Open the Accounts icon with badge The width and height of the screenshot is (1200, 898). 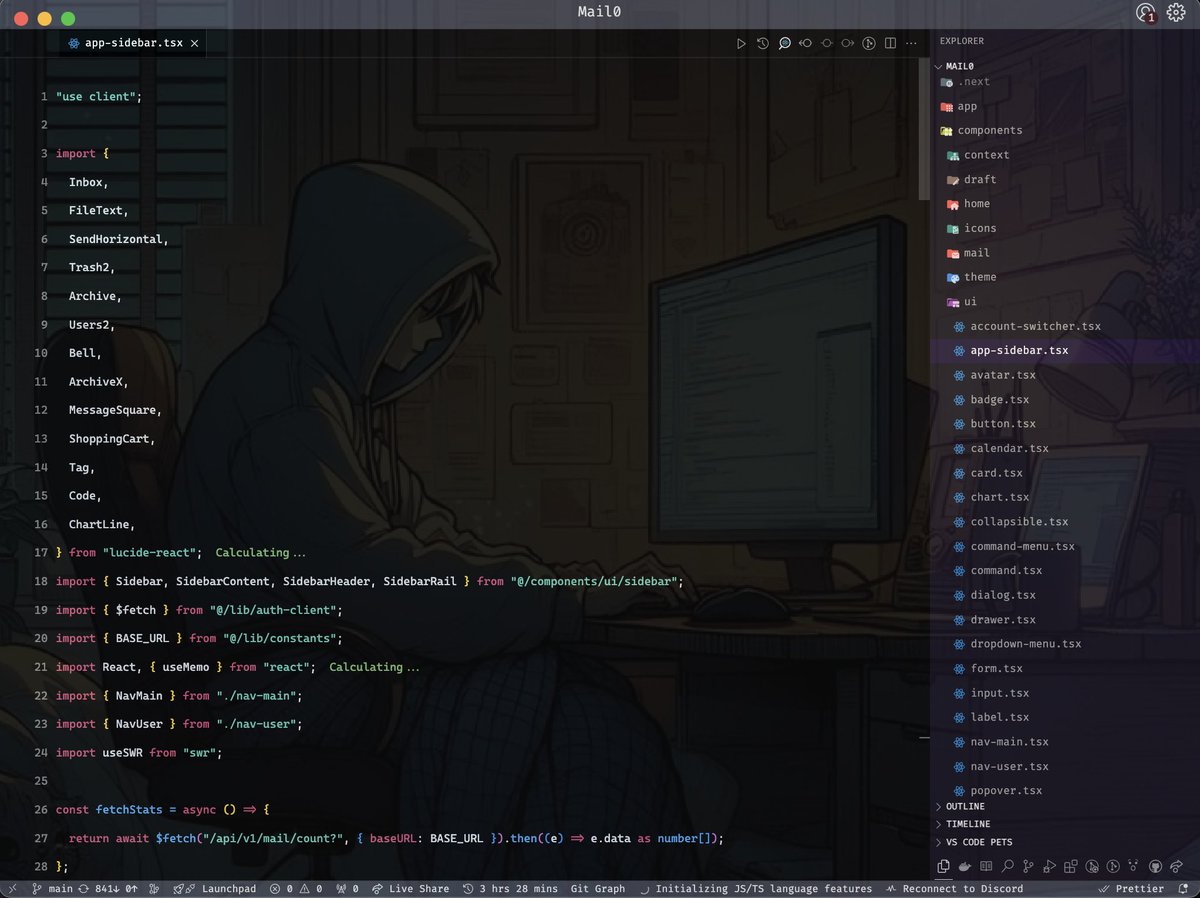[x=1146, y=13]
